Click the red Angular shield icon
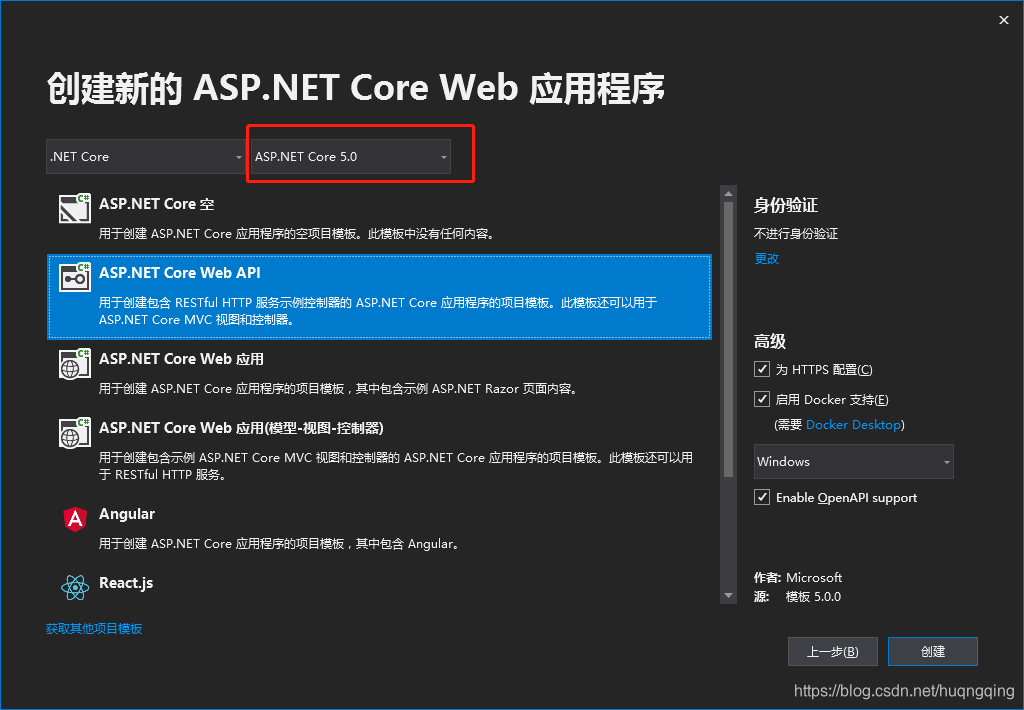The image size is (1024, 710). tap(75, 519)
